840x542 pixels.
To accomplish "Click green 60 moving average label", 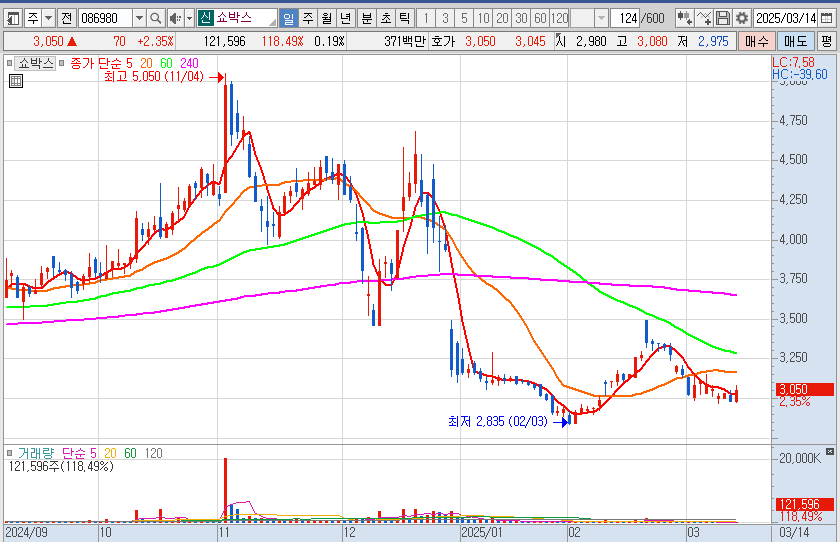I will [167, 63].
